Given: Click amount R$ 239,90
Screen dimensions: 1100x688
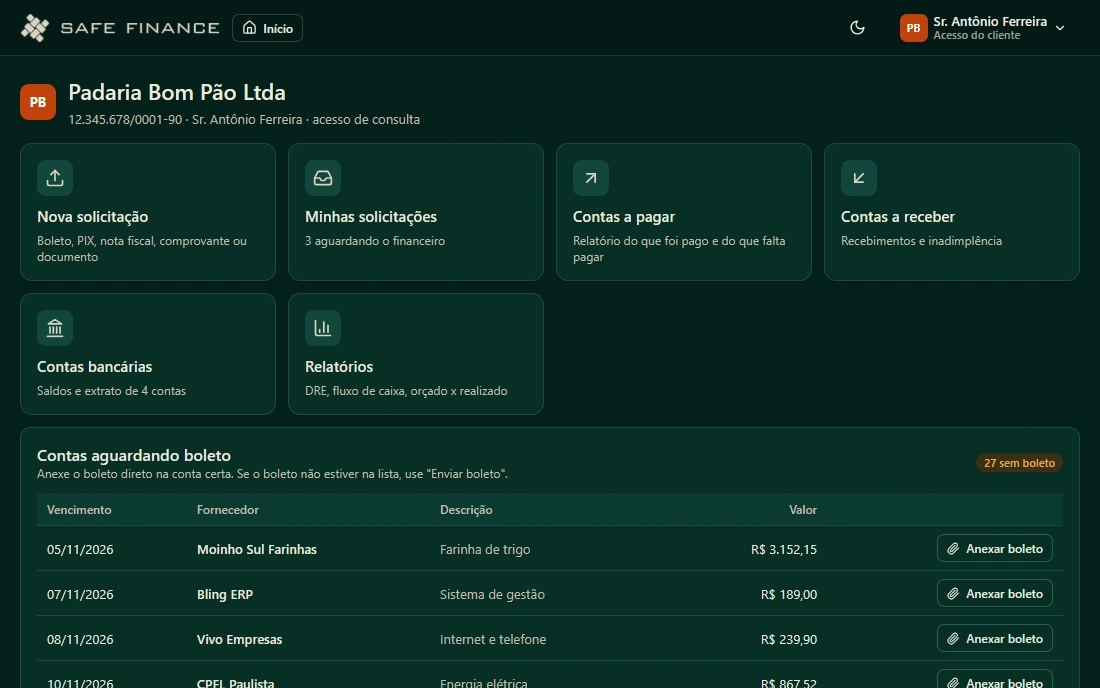Looking at the screenshot, I should [x=789, y=639].
